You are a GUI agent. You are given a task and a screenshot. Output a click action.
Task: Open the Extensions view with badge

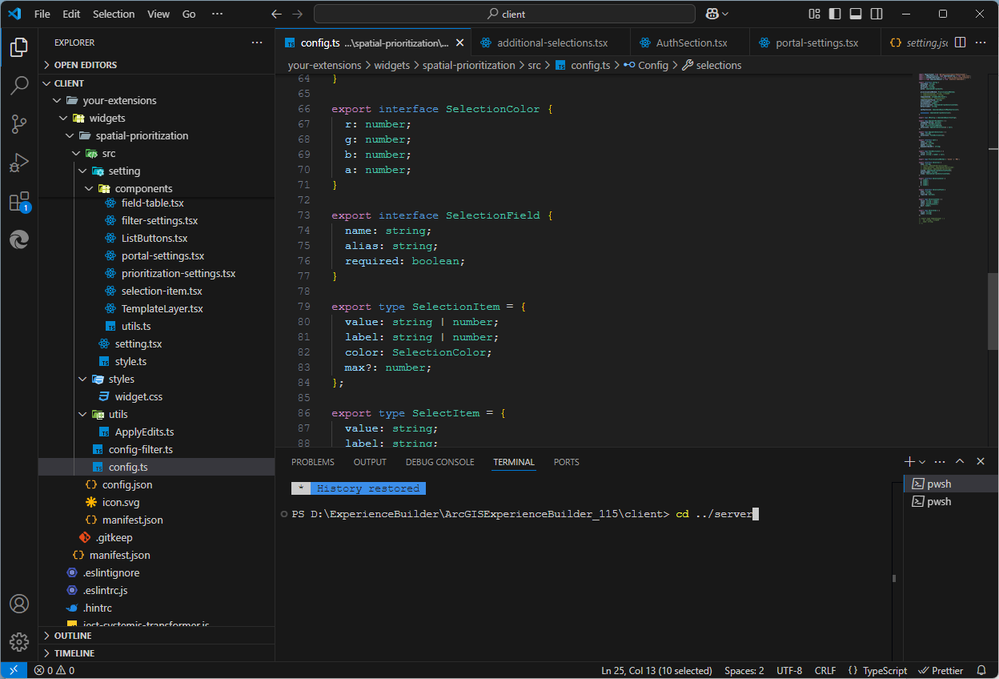click(19, 202)
